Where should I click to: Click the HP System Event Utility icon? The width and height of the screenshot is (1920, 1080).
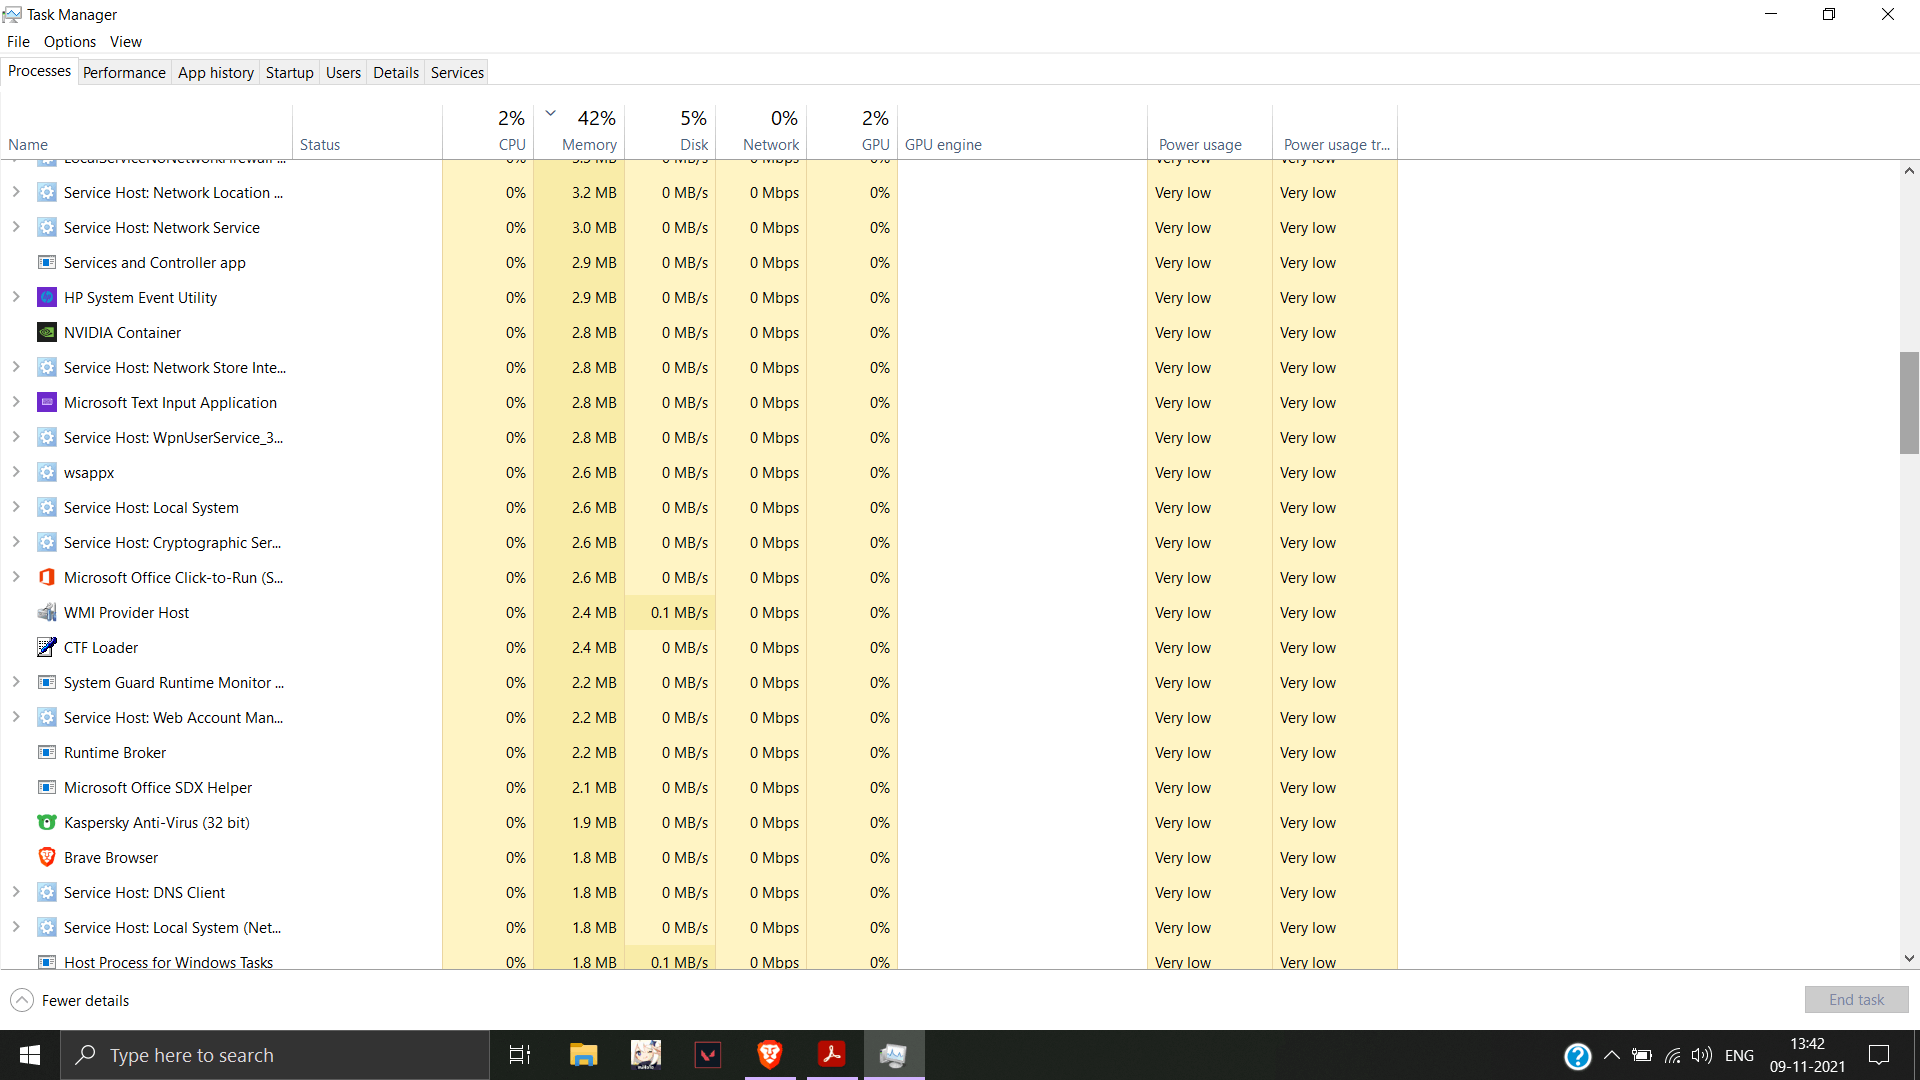pyautogui.click(x=47, y=297)
